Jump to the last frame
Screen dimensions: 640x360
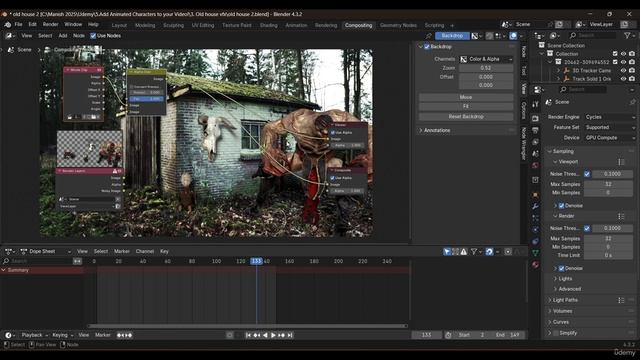(x=290, y=335)
